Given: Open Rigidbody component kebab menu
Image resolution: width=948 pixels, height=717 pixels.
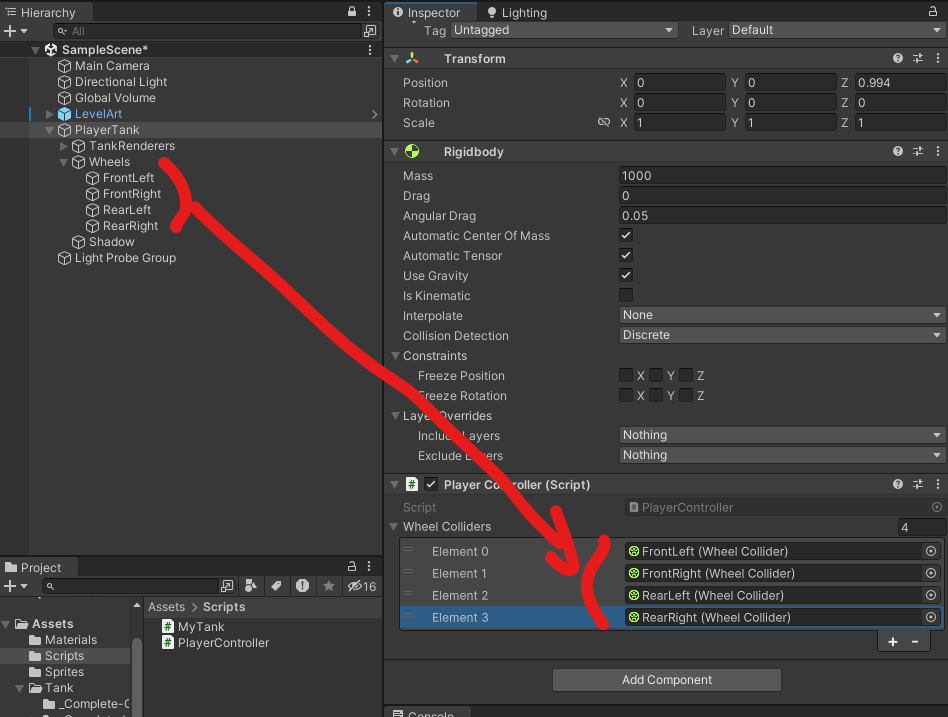Looking at the screenshot, I should pyautogui.click(x=938, y=151).
